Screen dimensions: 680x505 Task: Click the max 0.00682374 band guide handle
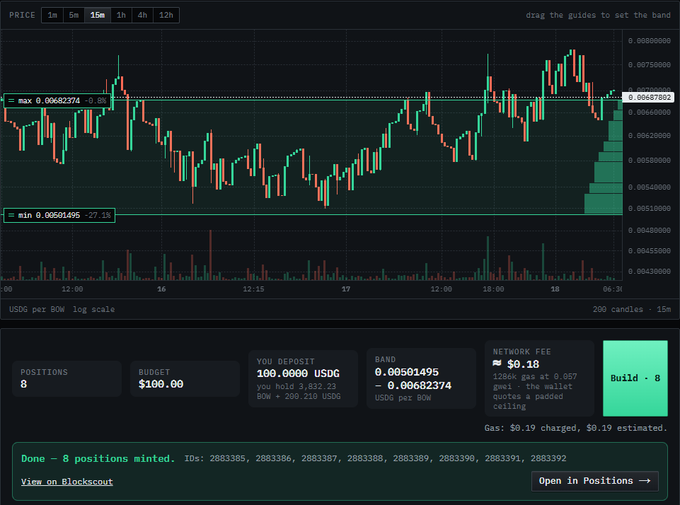coord(57,101)
